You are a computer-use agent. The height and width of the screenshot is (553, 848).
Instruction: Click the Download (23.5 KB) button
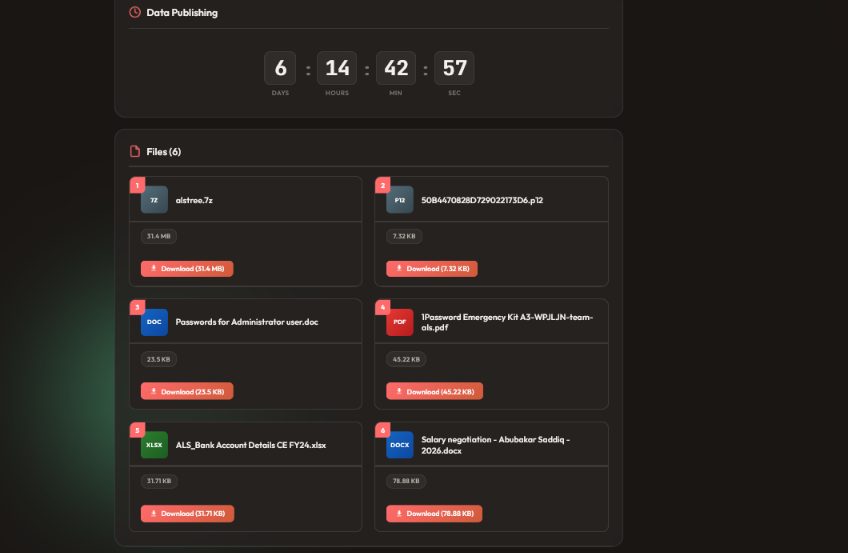[x=187, y=391]
